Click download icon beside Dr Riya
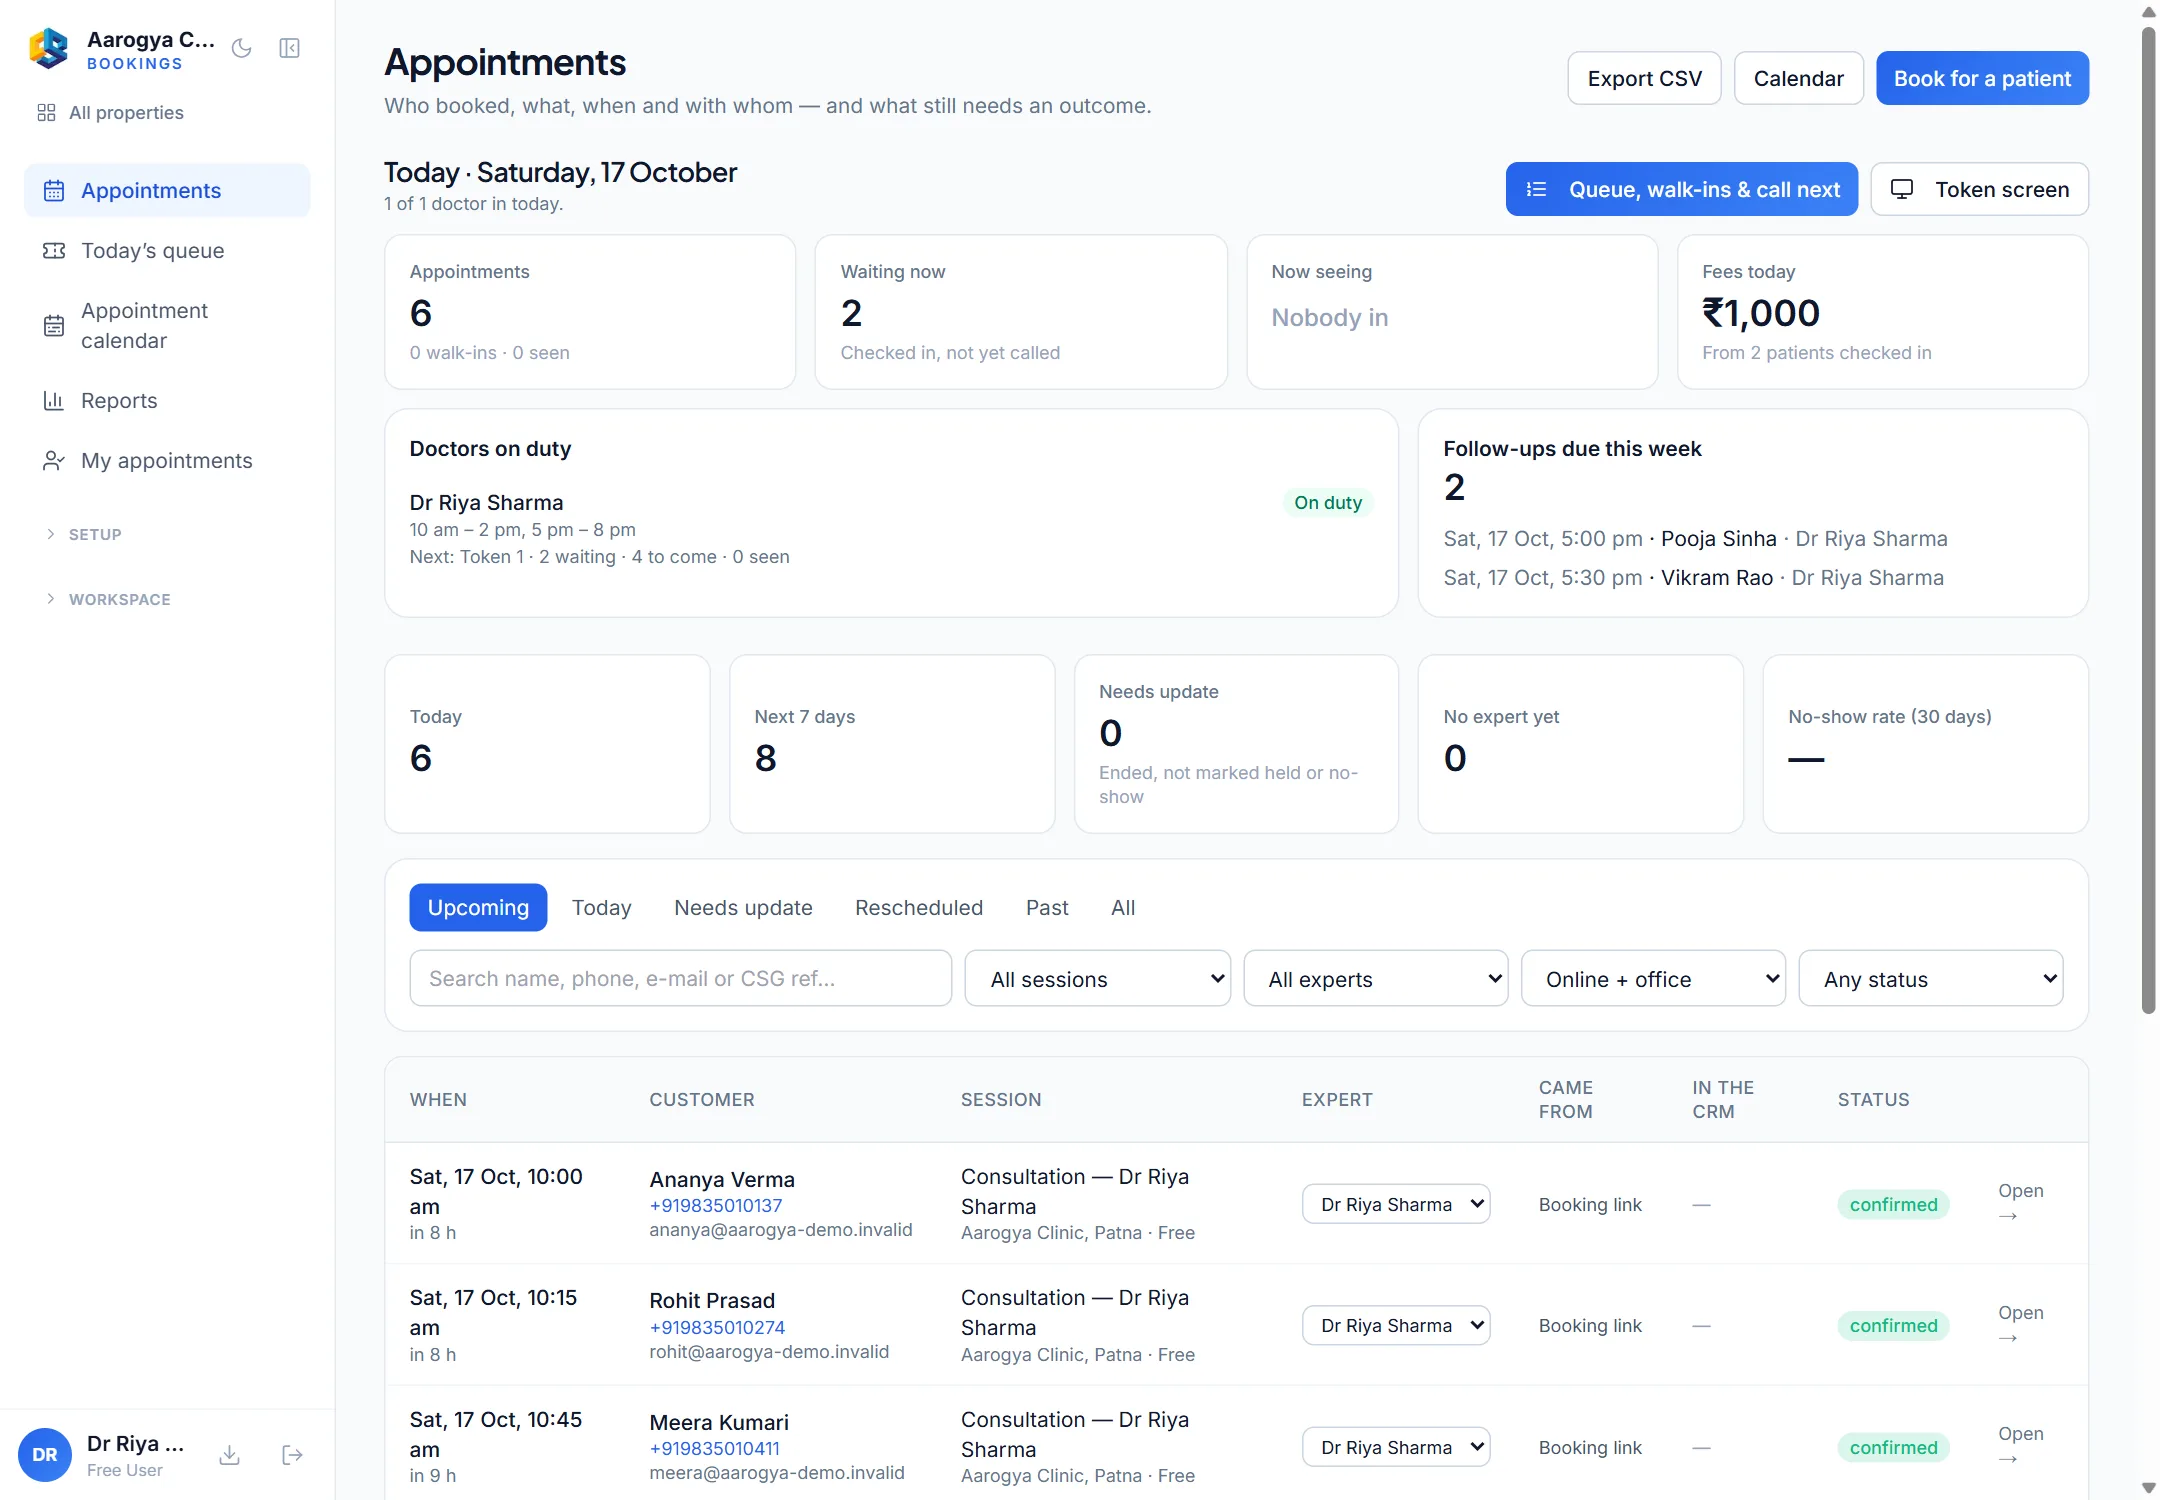 click(229, 1455)
